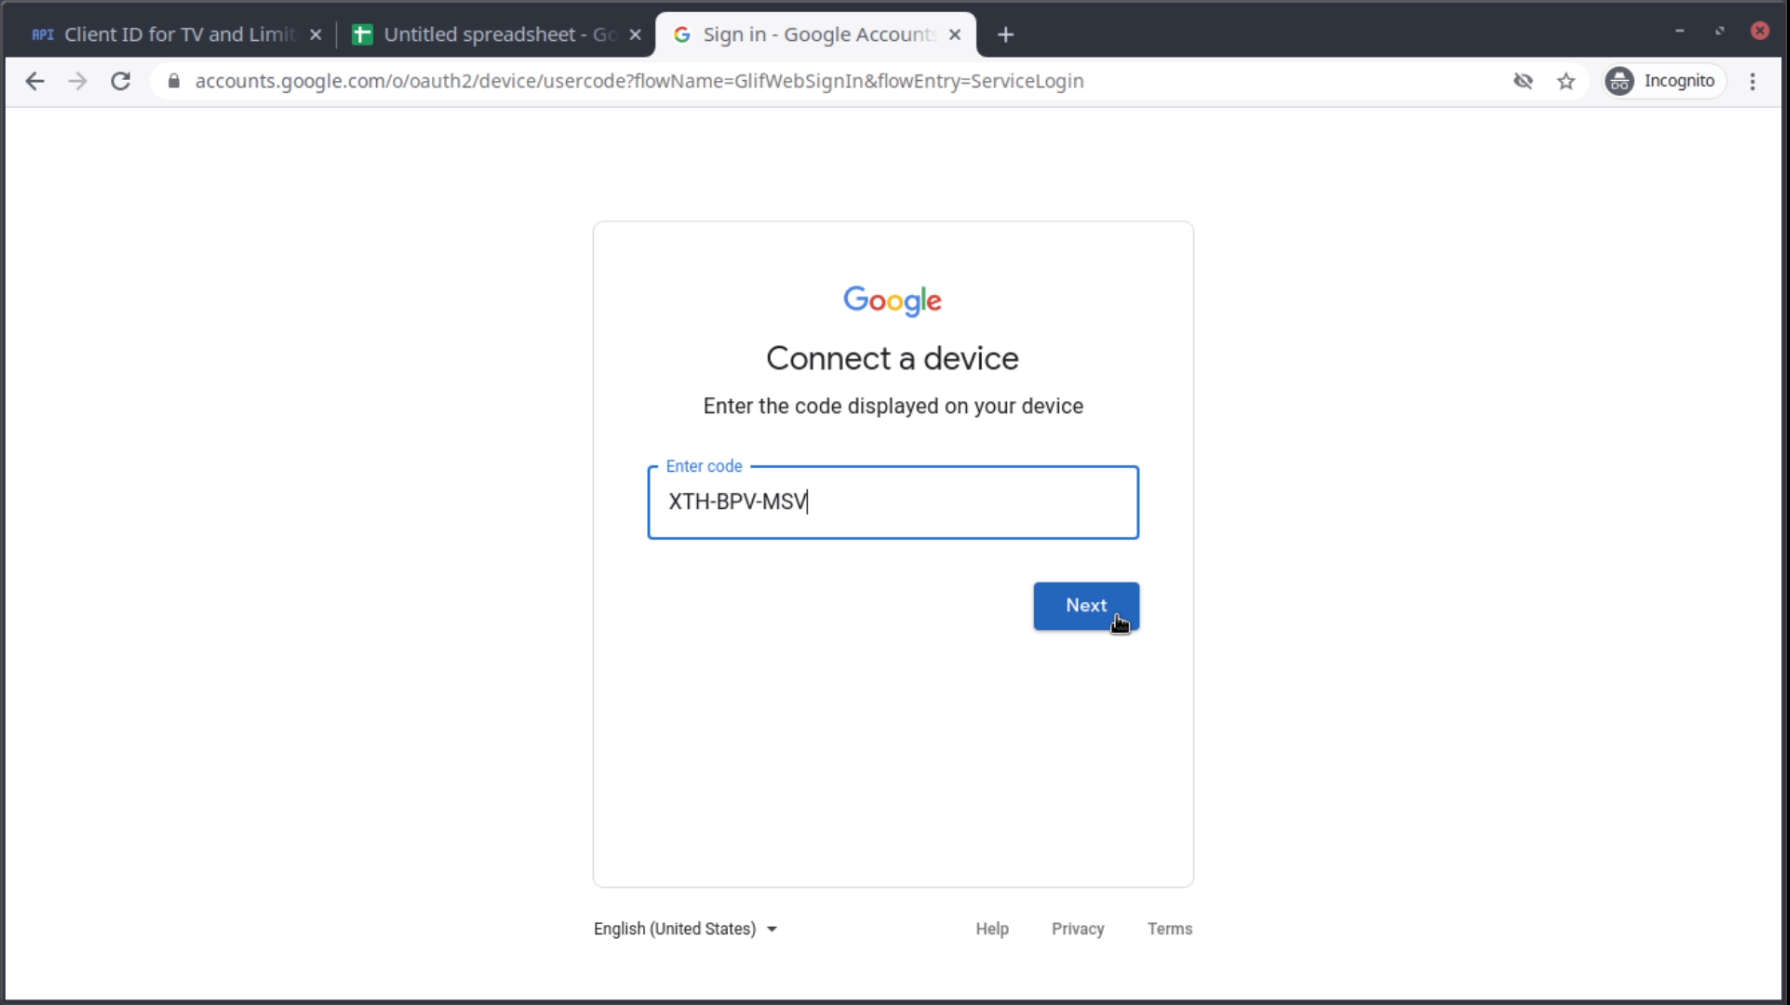Viewport: 1790px width, 1005px height.
Task: Close the Sign in Google Accounts tab
Action: click(x=955, y=35)
